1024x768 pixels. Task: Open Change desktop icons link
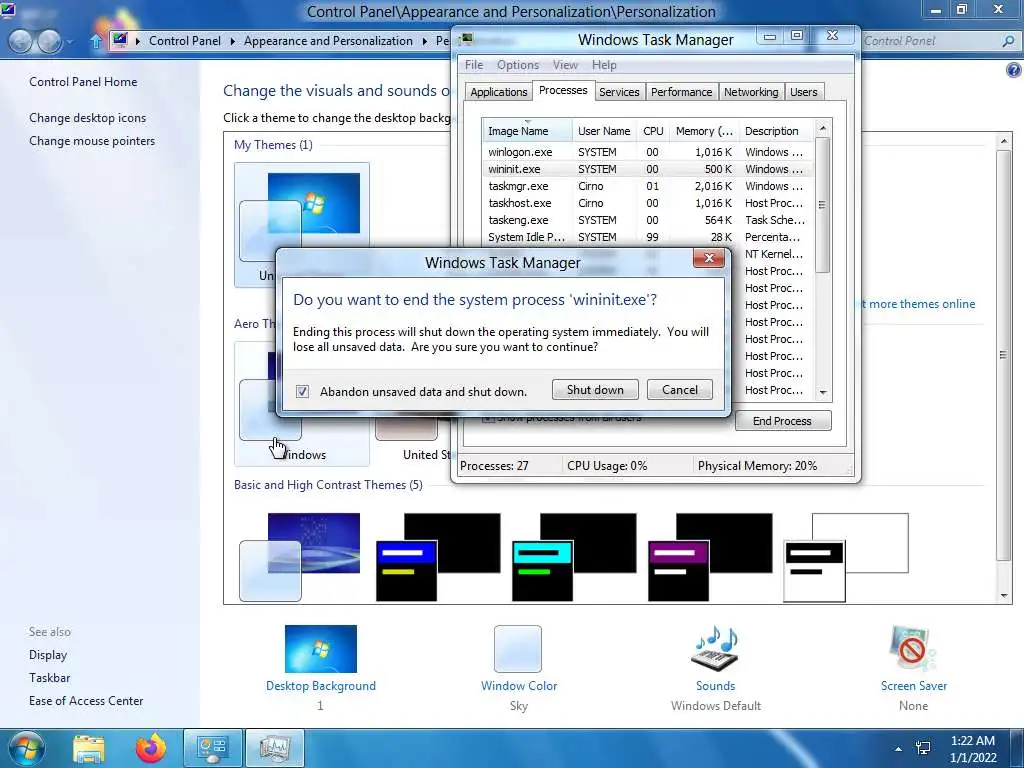point(88,118)
